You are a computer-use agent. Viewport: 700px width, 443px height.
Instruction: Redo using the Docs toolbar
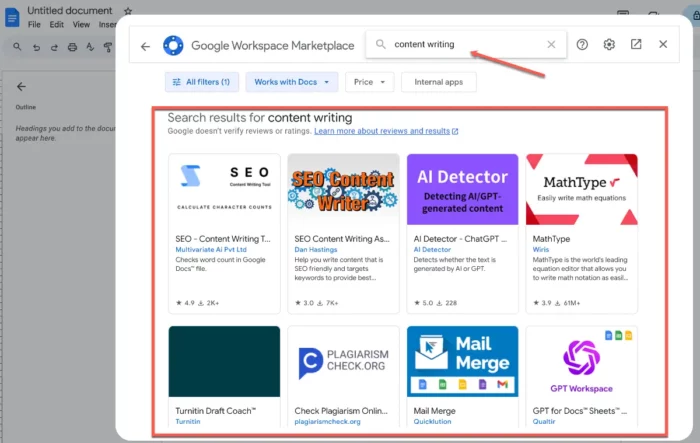pos(54,47)
